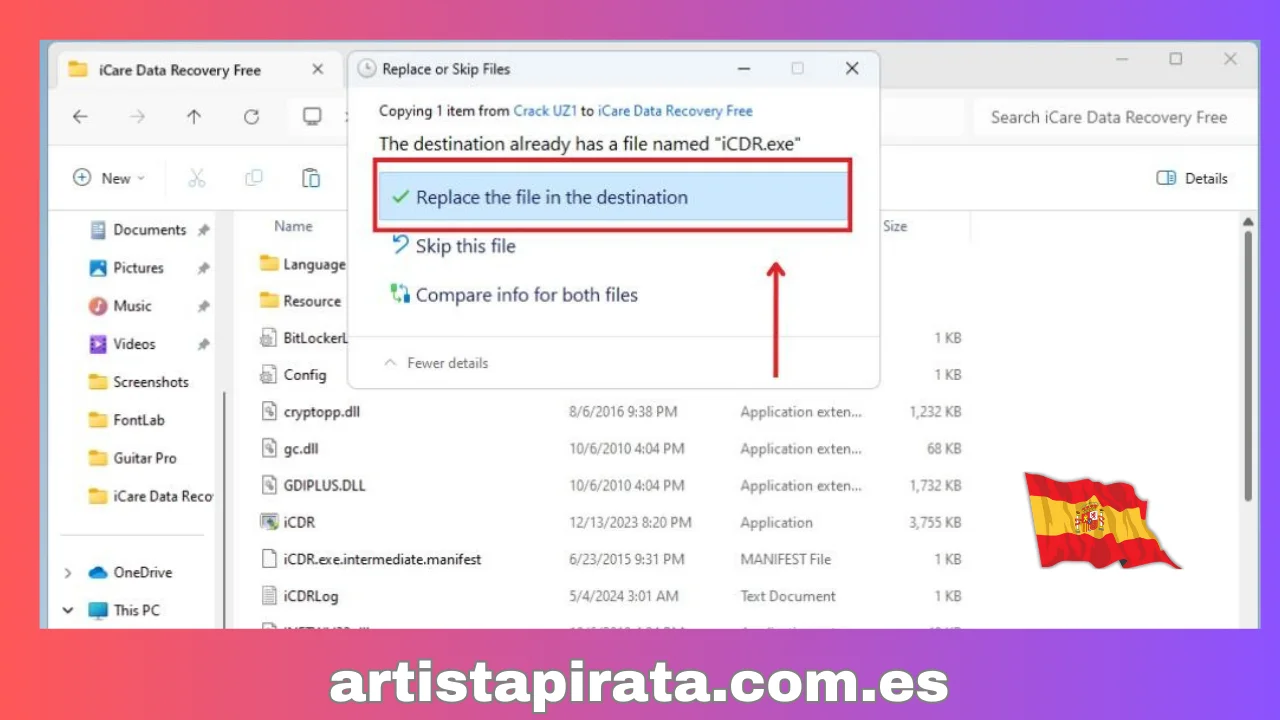Collapse the This PC tree node
1280x720 pixels.
click(68, 610)
